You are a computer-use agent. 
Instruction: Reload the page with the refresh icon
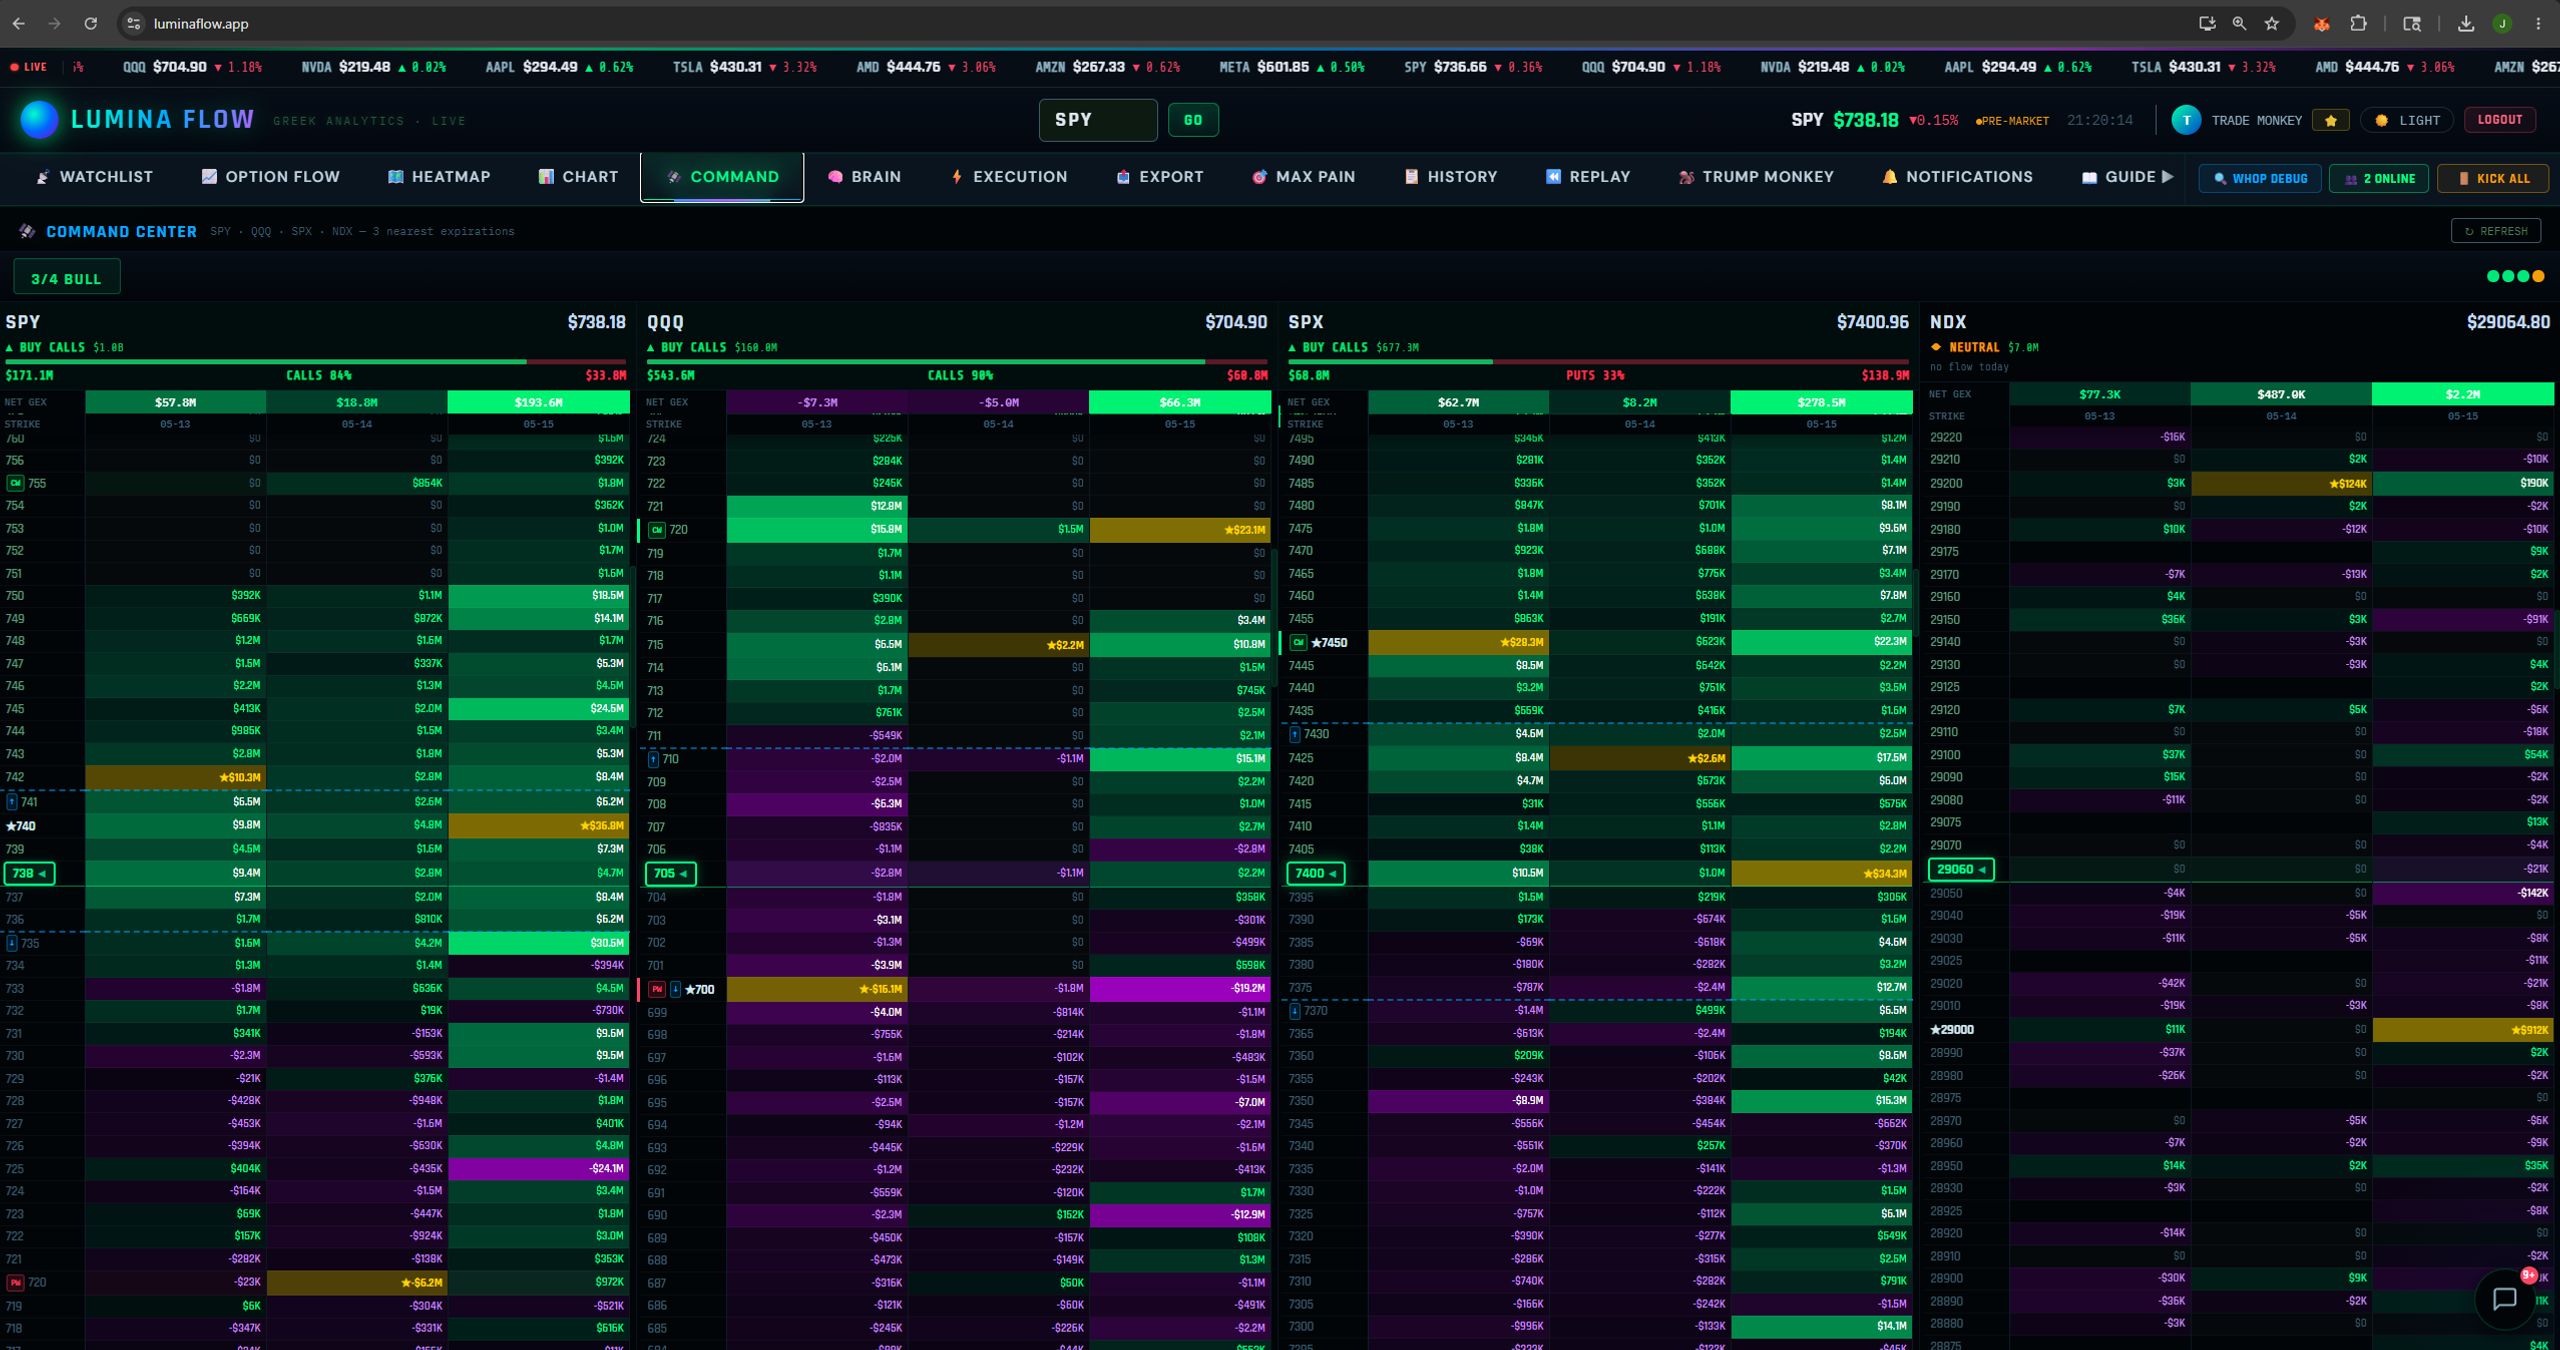(90, 23)
